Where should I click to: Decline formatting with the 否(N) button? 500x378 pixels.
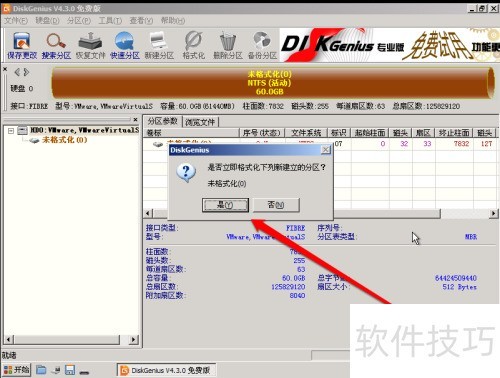point(276,205)
